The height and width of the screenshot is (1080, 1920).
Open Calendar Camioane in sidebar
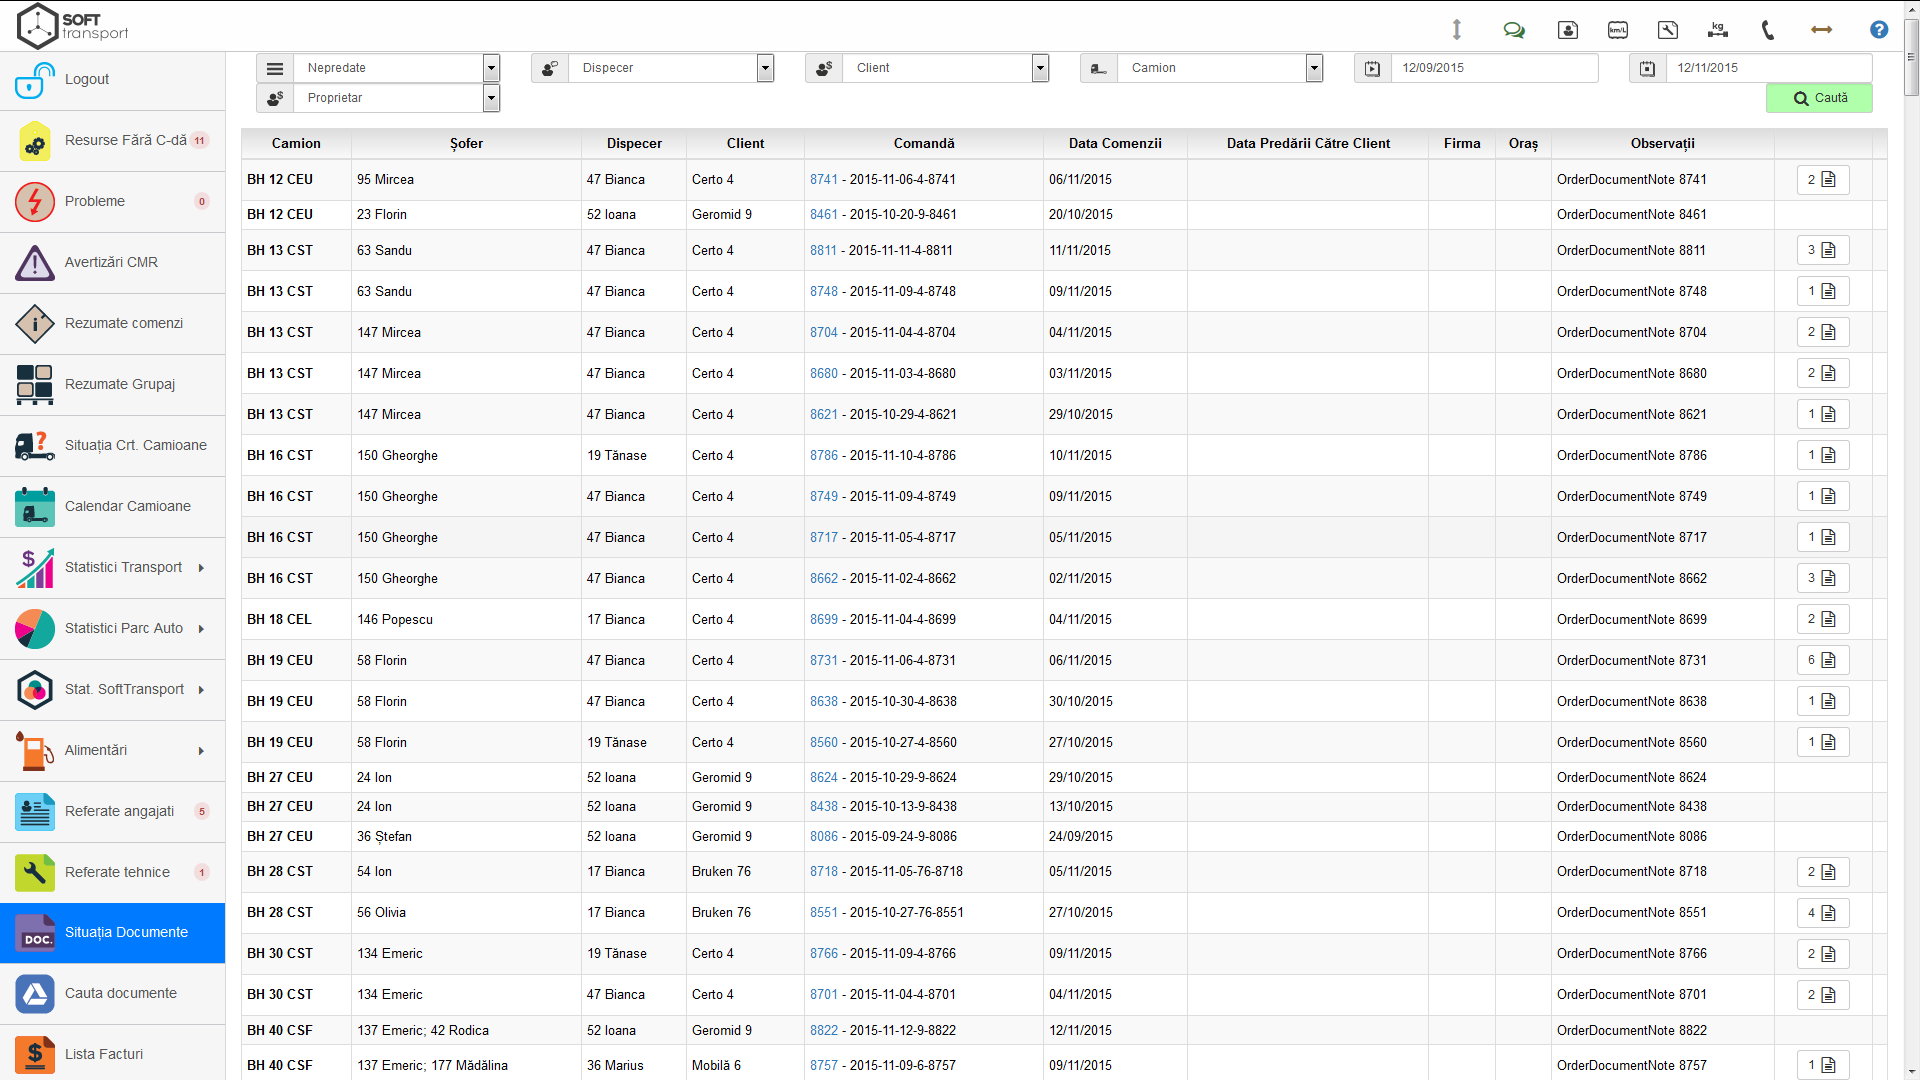[112, 507]
